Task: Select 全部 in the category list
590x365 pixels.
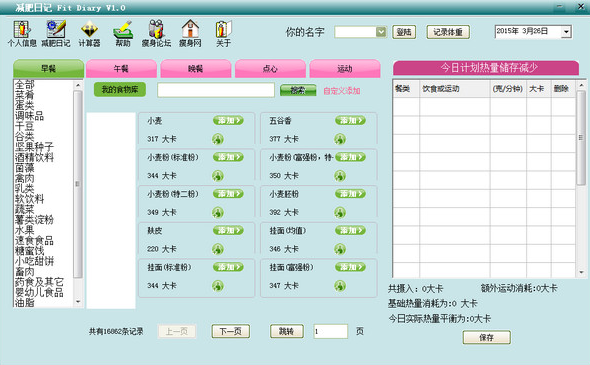Action: coord(24,85)
